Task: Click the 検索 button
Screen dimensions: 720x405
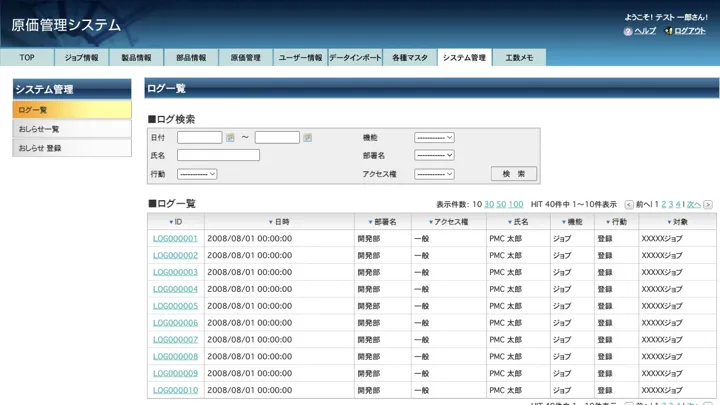Action: pos(513,174)
